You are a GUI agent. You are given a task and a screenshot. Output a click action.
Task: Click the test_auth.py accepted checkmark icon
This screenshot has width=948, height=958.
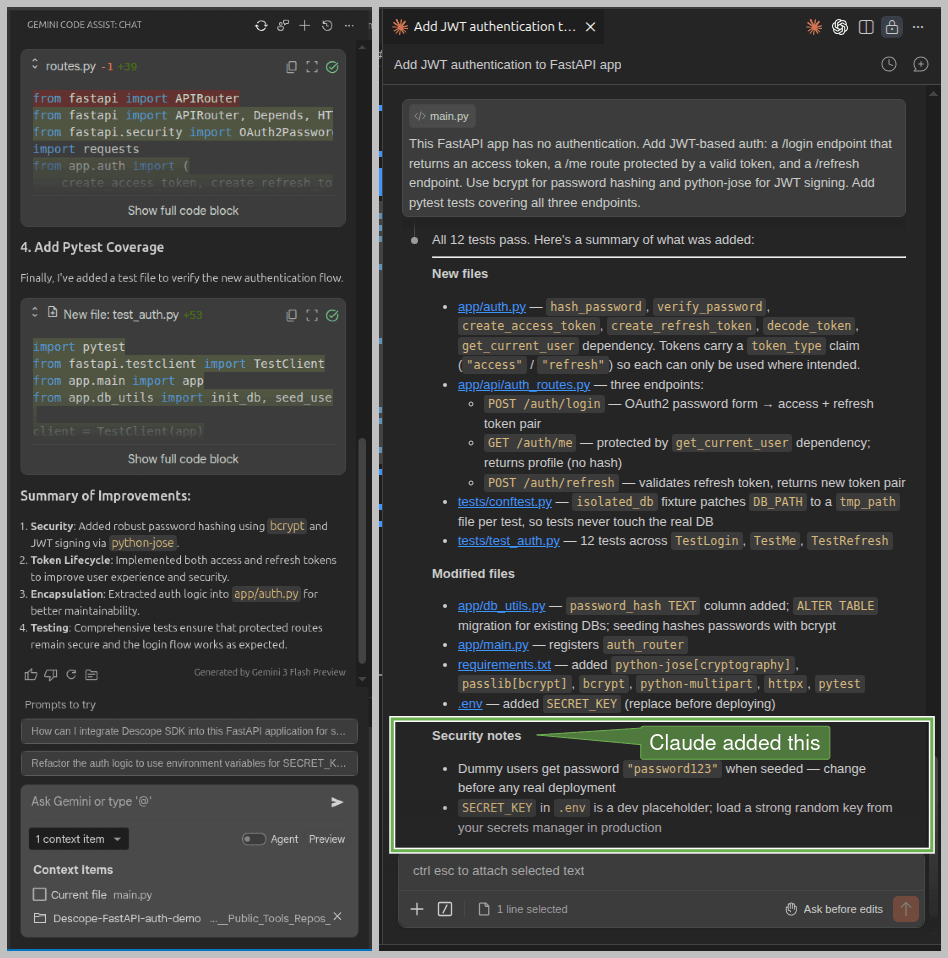pyautogui.click(x=332, y=315)
